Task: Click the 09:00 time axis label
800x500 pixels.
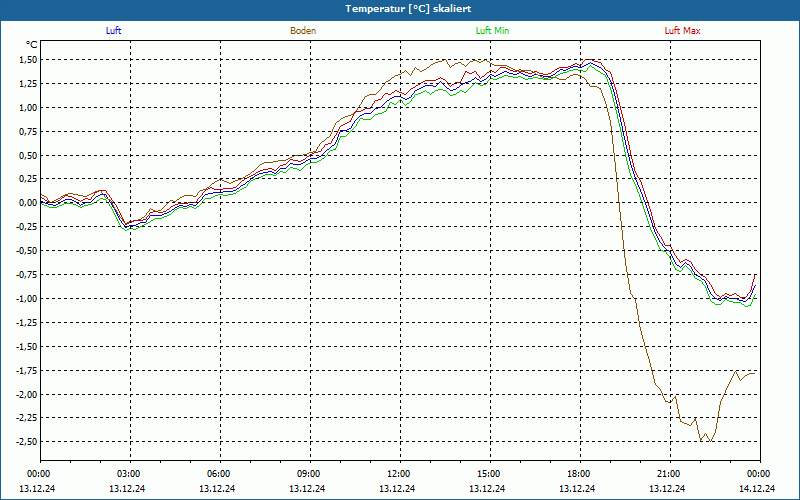Action: (x=309, y=474)
